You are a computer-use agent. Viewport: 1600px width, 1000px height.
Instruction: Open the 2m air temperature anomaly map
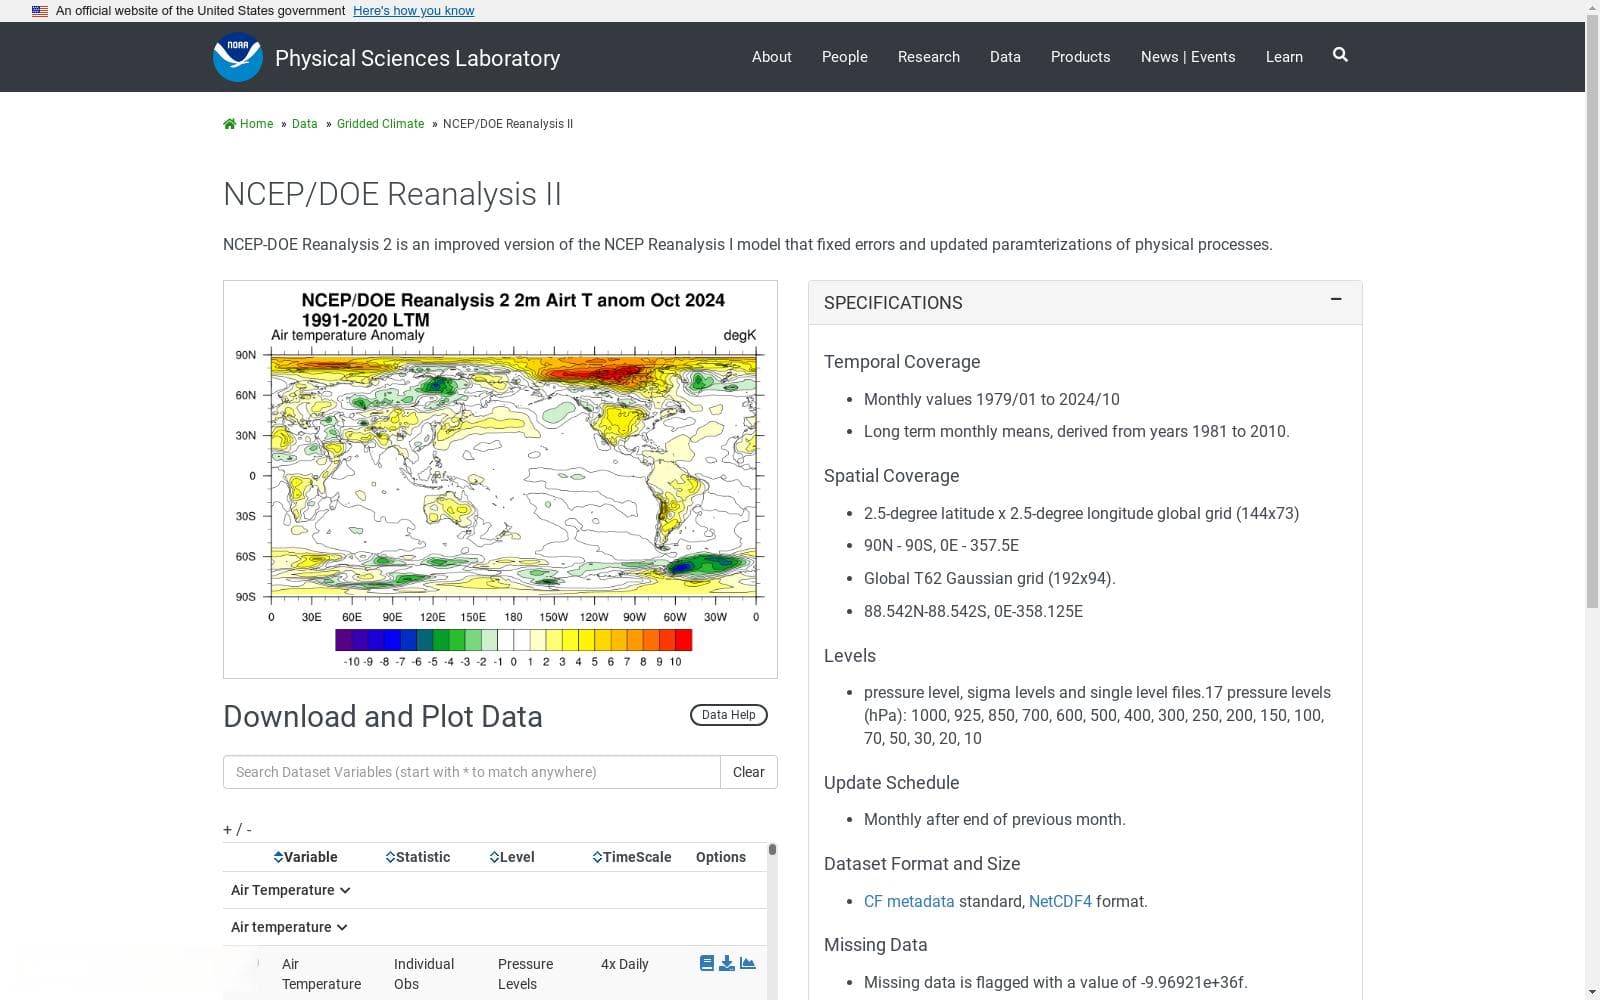point(500,479)
